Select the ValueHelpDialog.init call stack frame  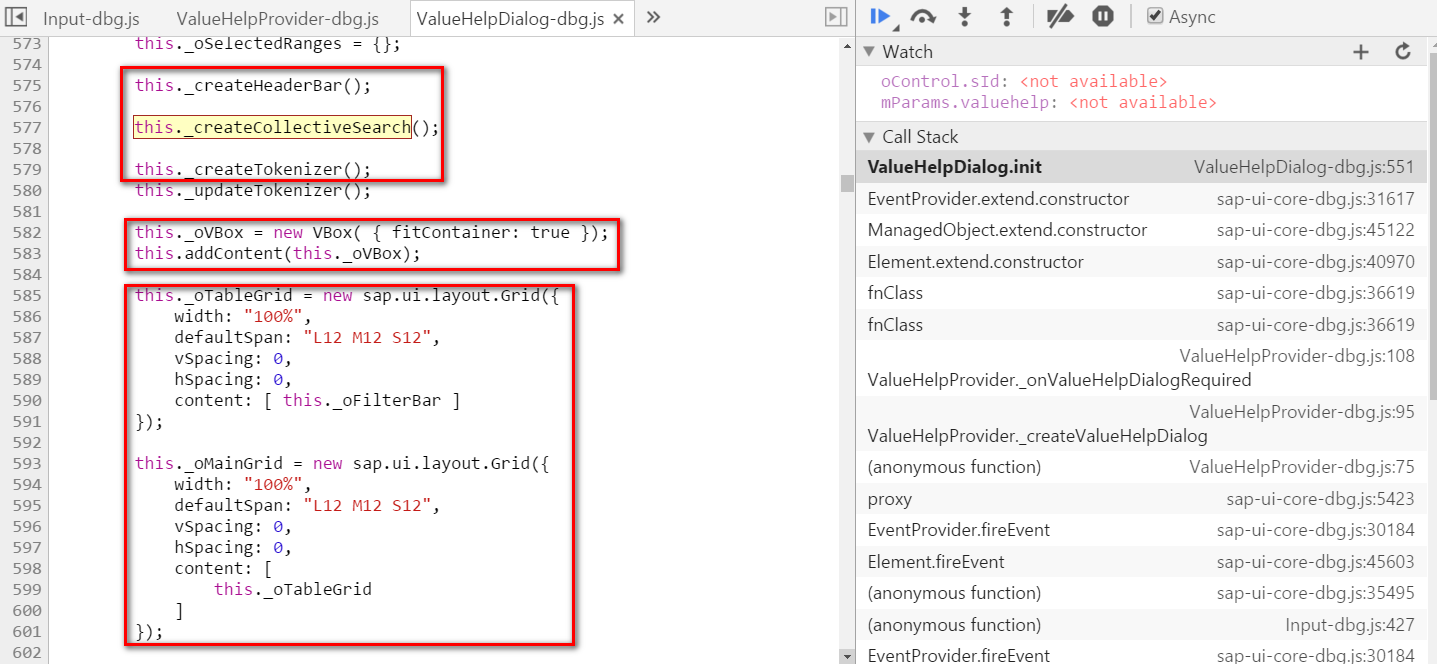(x=1141, y=167)
